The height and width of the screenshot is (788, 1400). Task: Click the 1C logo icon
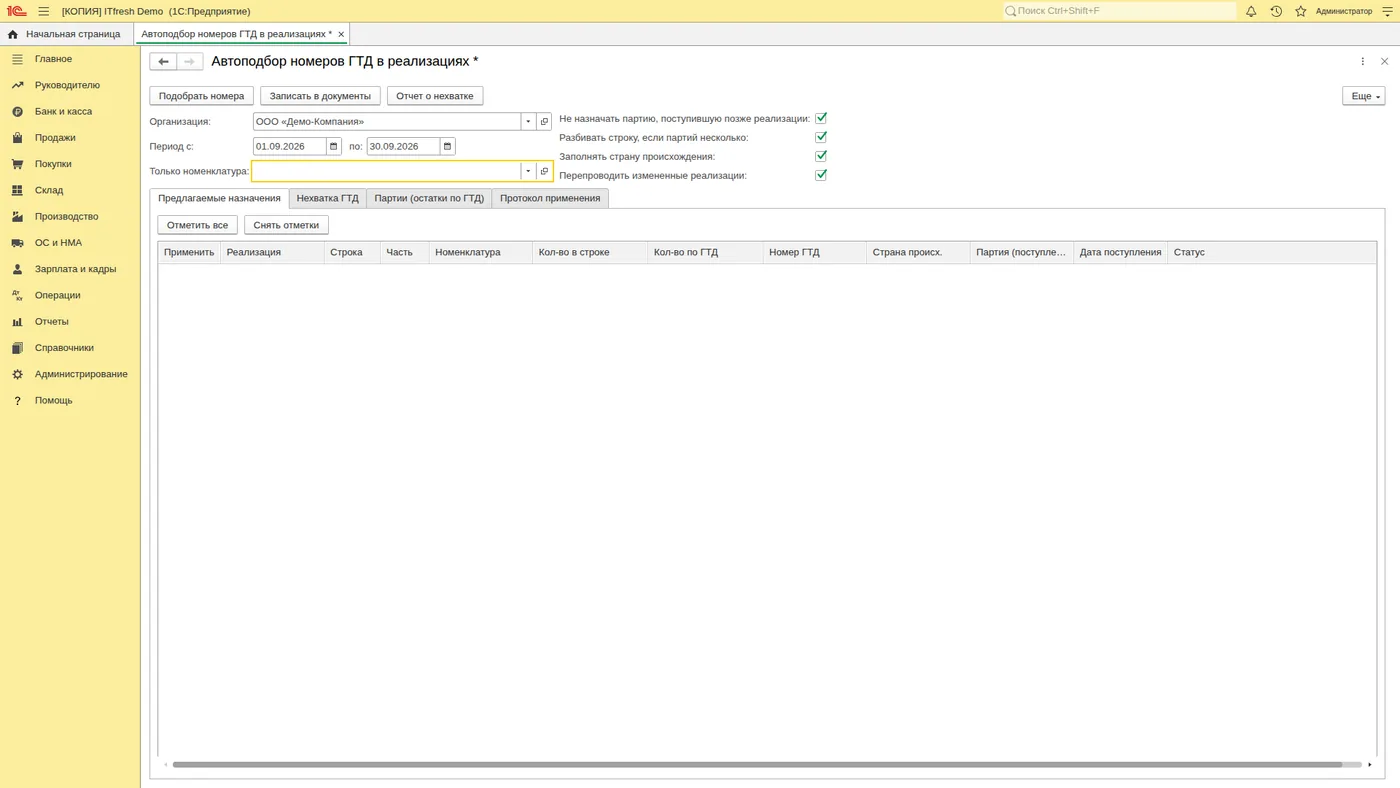(16, 11)
